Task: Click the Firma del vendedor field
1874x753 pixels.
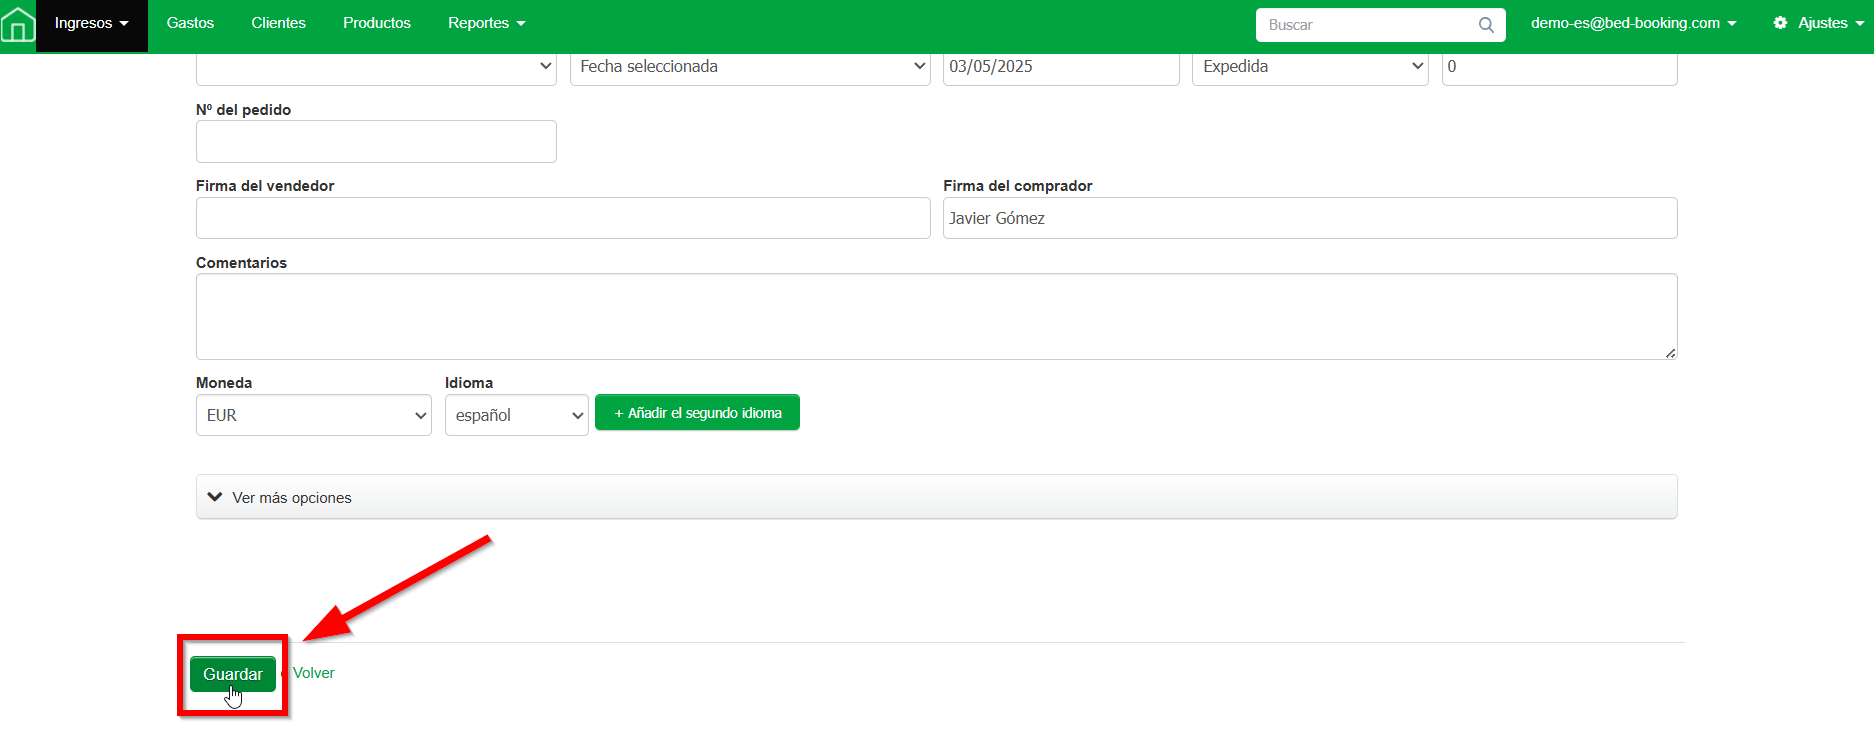Action: pyautogui.click(x=563, y=218)
